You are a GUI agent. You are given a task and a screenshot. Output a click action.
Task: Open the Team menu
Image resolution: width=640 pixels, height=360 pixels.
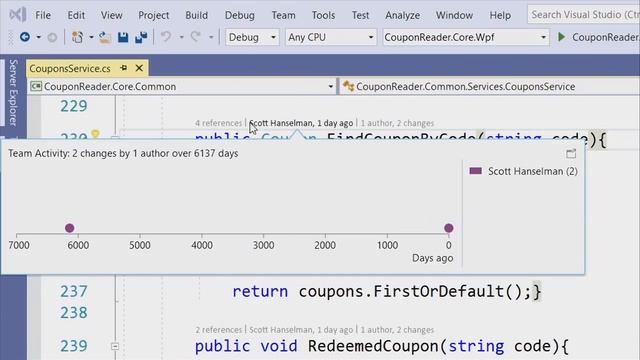click(283, 15)
